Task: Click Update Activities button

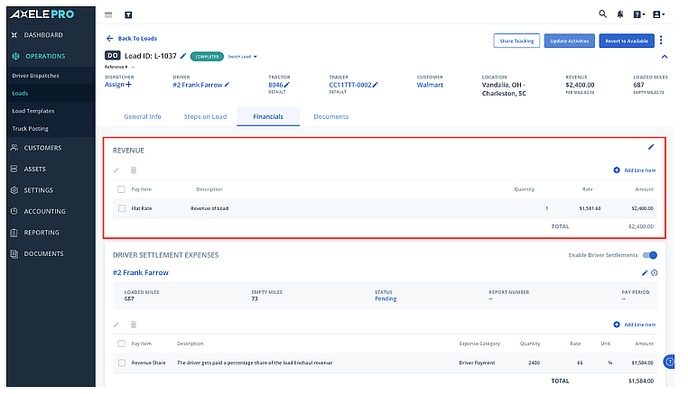Action: [570, 41]
